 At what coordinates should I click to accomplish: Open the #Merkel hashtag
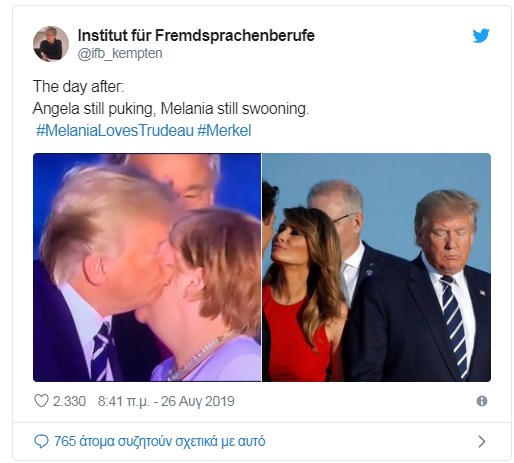point(224,130)
